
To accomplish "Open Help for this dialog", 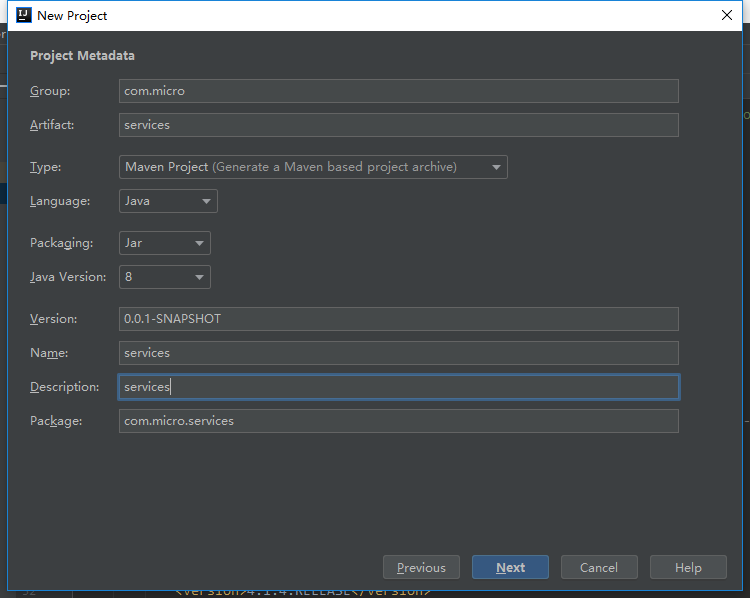I will (x=688, y=567).
